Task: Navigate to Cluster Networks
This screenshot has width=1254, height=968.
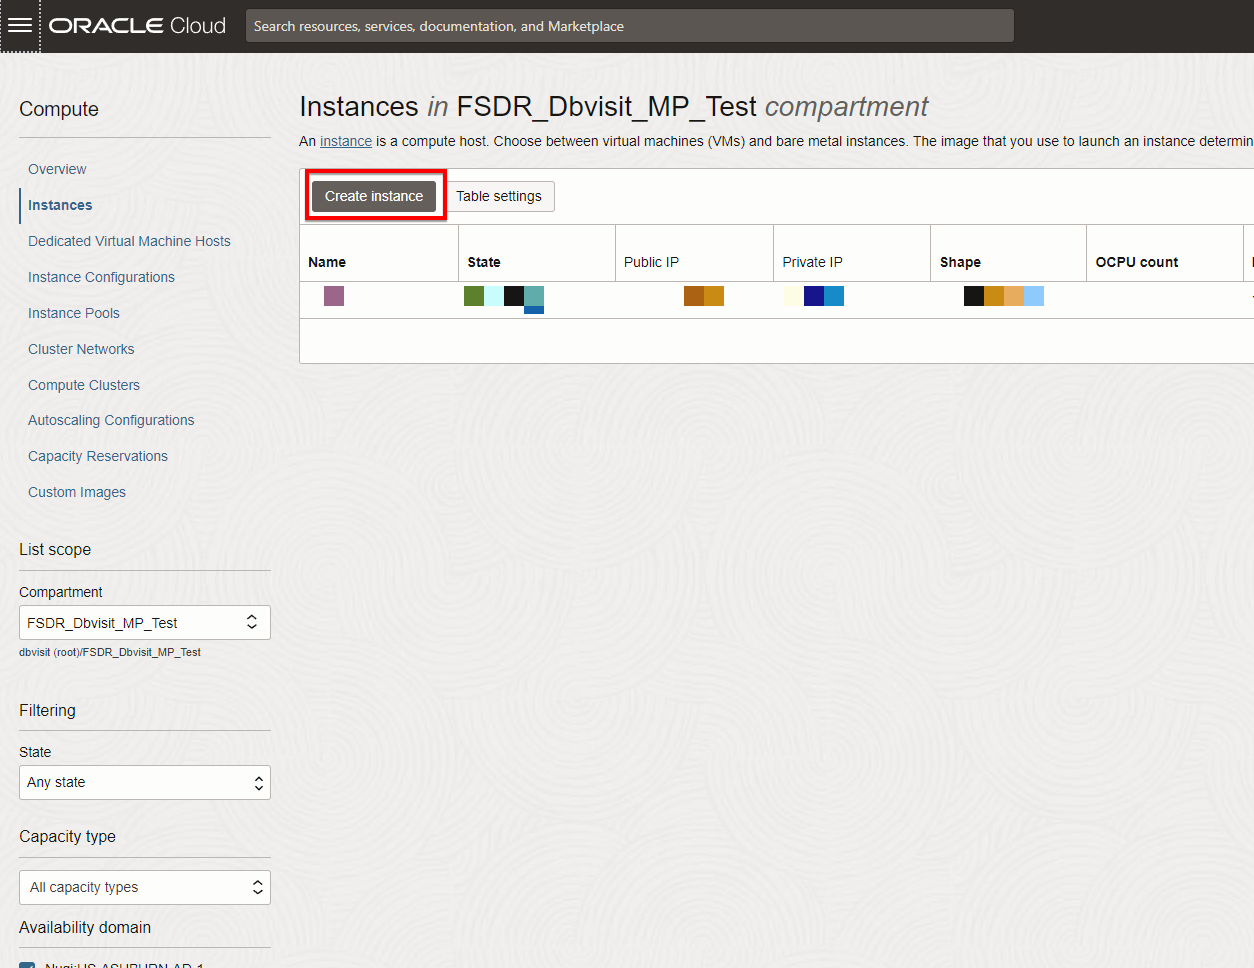Action: tap(81, 349)
